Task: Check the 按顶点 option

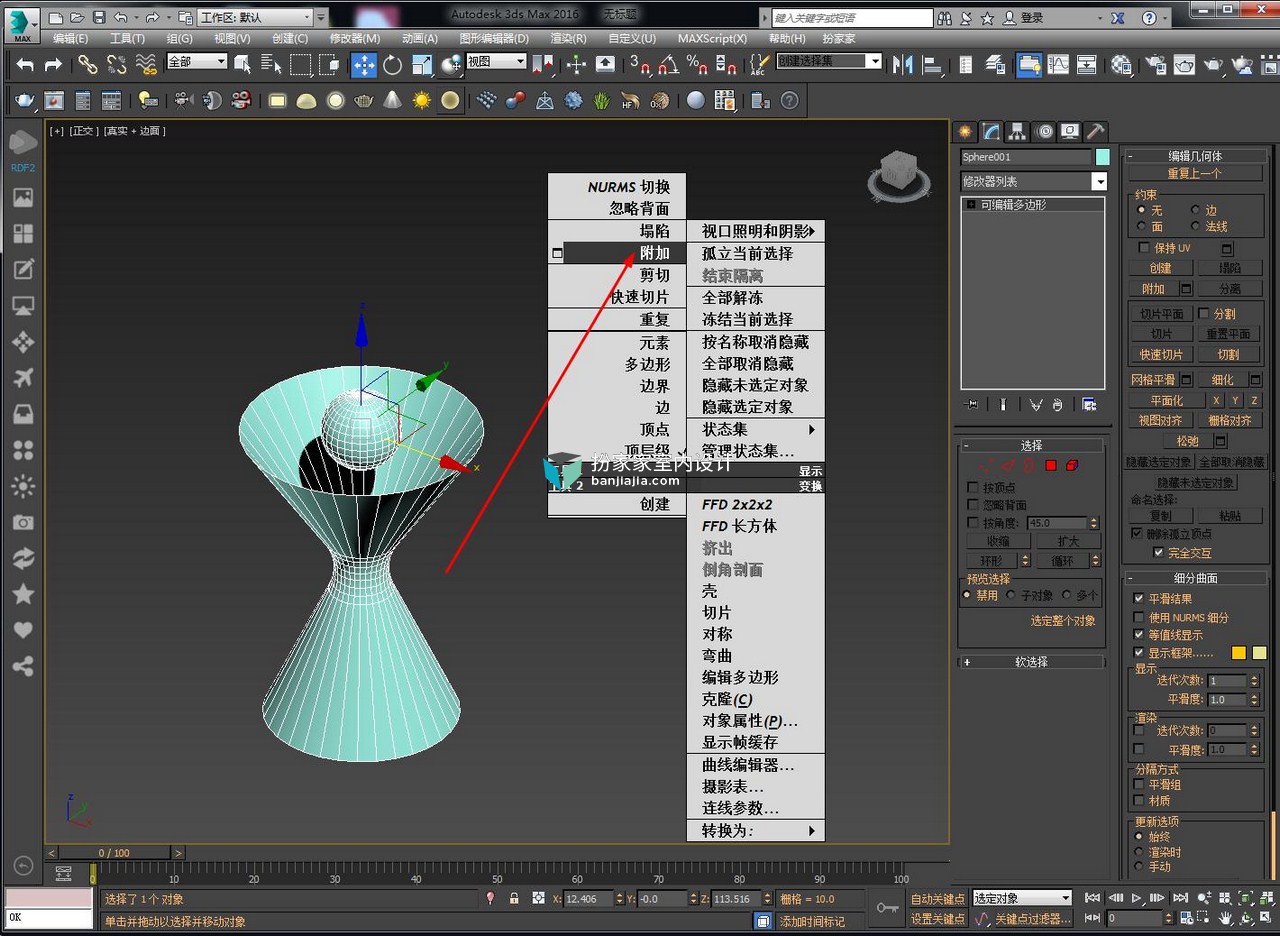Action: coord(973,487)
